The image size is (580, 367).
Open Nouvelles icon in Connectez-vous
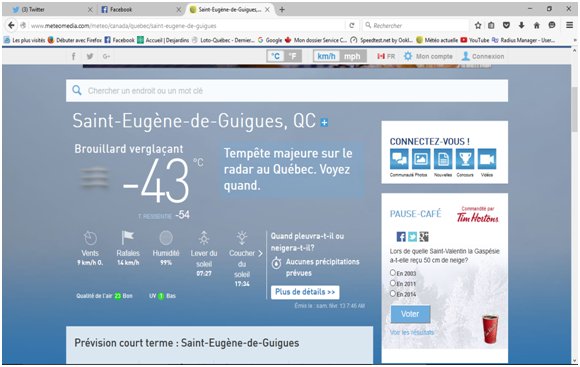(443, 159)
